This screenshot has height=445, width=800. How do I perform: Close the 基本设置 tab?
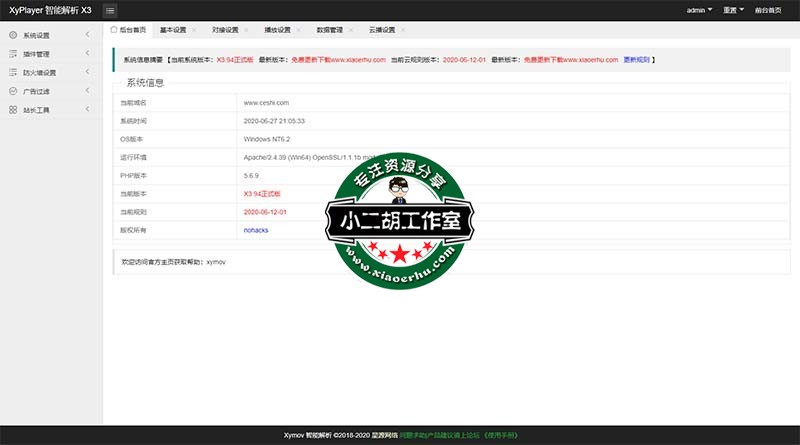(x=192, y=30)
